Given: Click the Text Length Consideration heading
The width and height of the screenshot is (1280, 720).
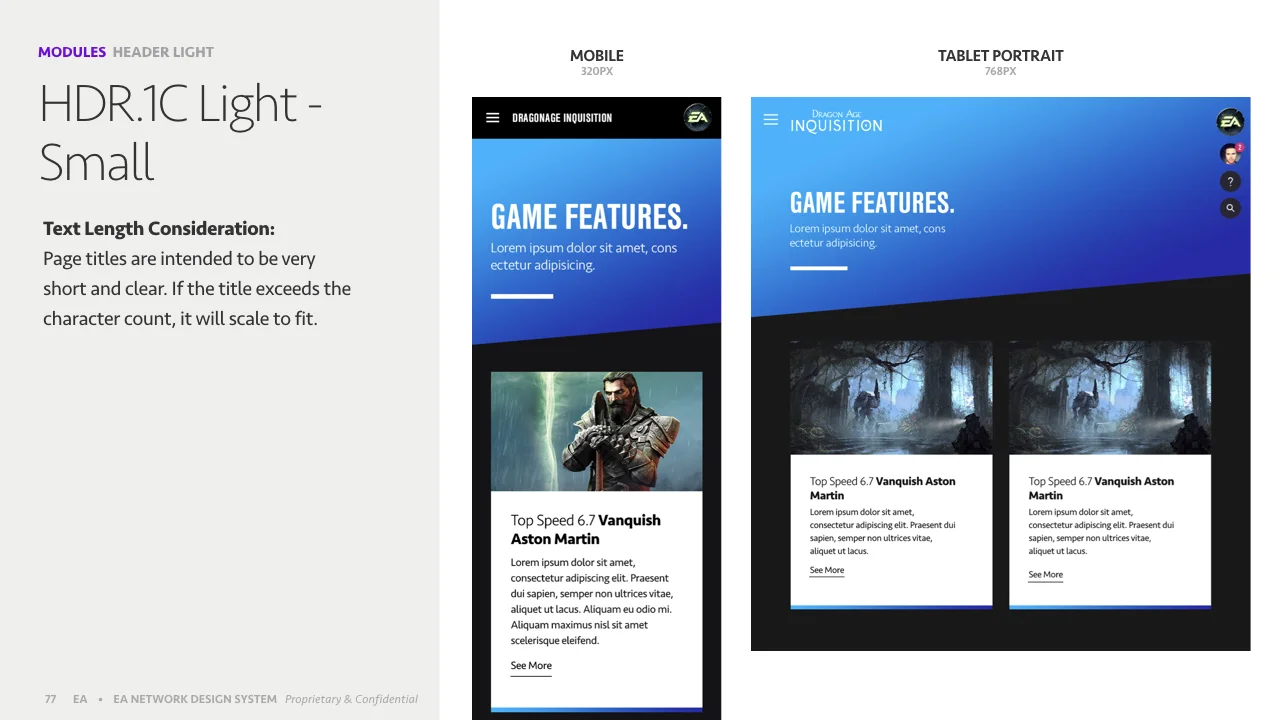Looking at the screenshot, I should (x=159, y=229).
